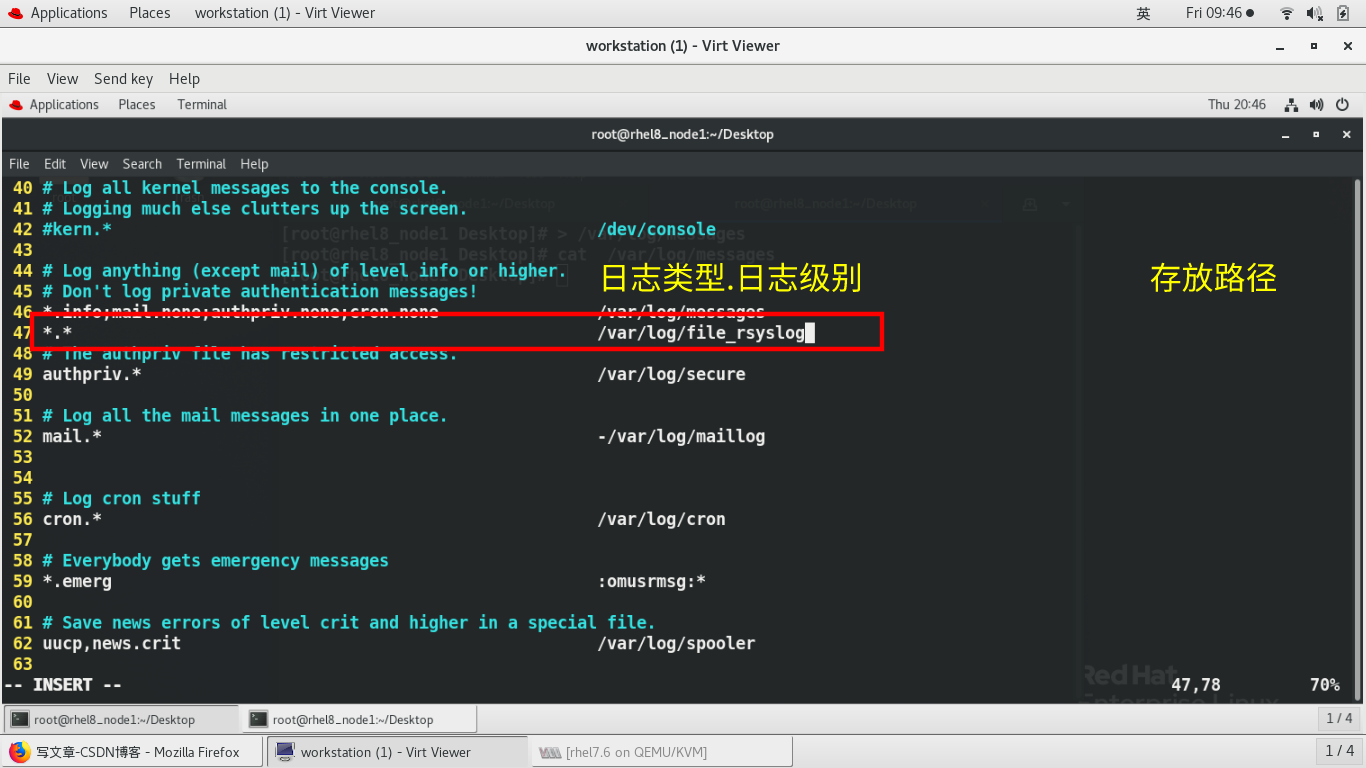Open the terminal Edit menu
The height and width of the screenshot is (768, 1366).
(55, 164)
